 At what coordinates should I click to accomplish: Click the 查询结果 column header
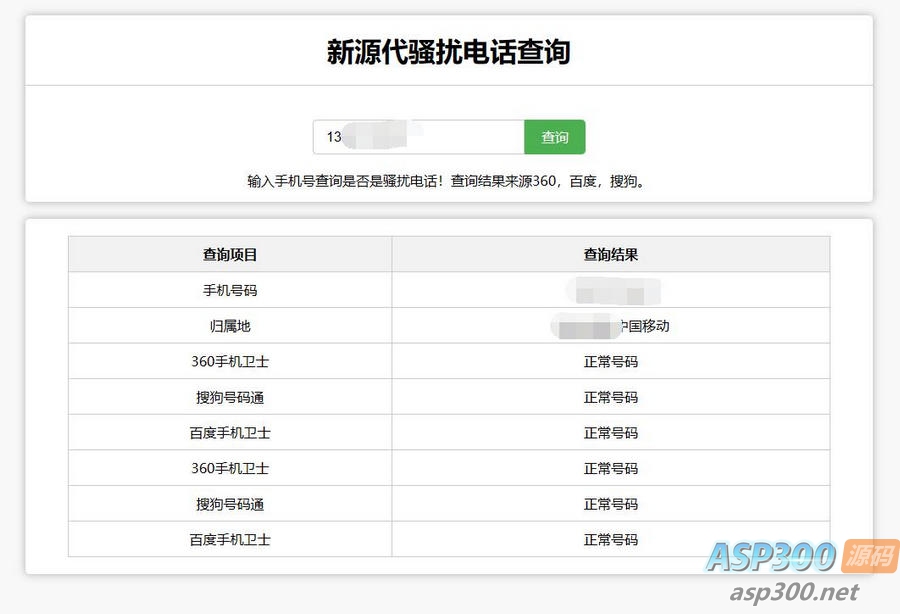coord(611,254)
